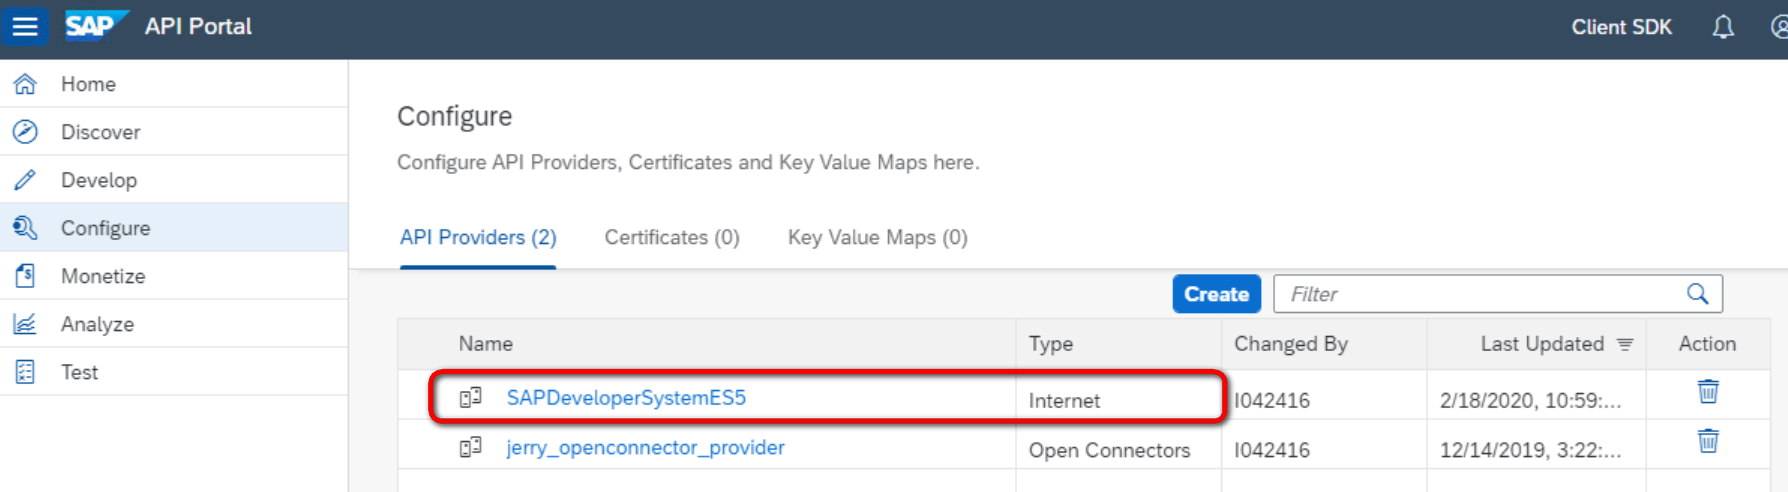Image resolution: width=1788 pixels, height=492 pixels.
Task: Click the Home house icon
Action: 25,84
